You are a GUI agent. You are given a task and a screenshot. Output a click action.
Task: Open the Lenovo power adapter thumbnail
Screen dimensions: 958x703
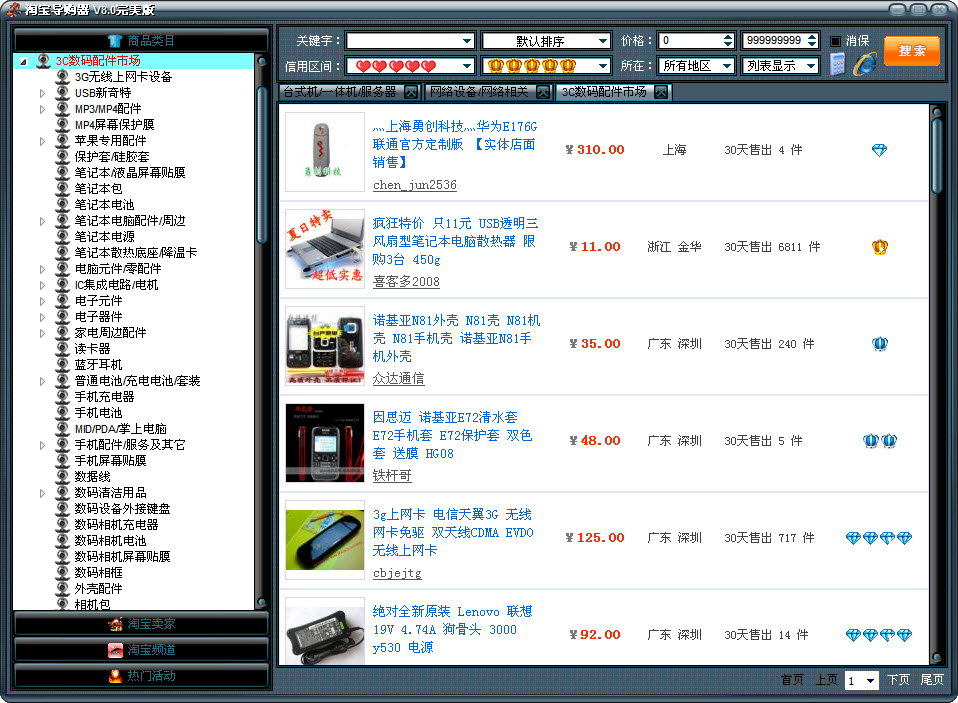pyautogui.click(x=324, y=630)
